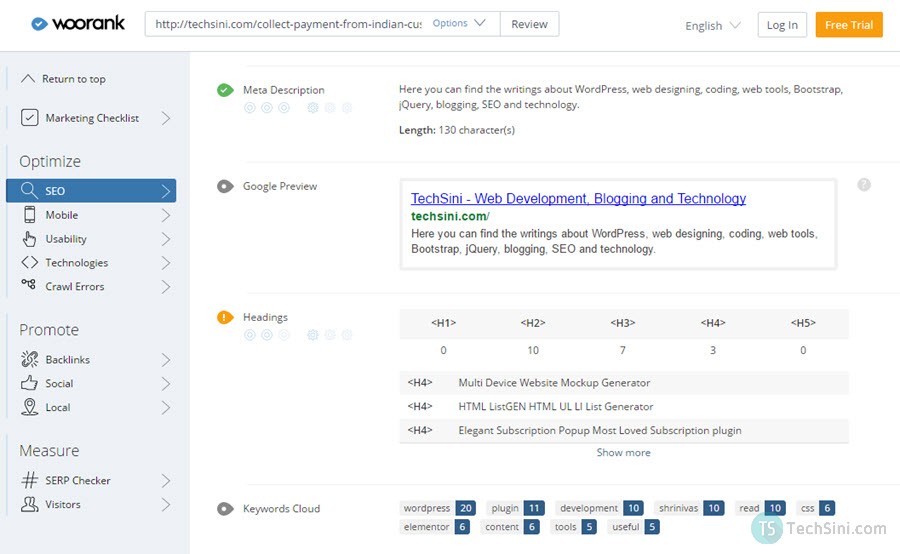This screenshot has height=554, width=900.
Task: Expand the Mobile section chevron
Action: click(x=166, y=215)
